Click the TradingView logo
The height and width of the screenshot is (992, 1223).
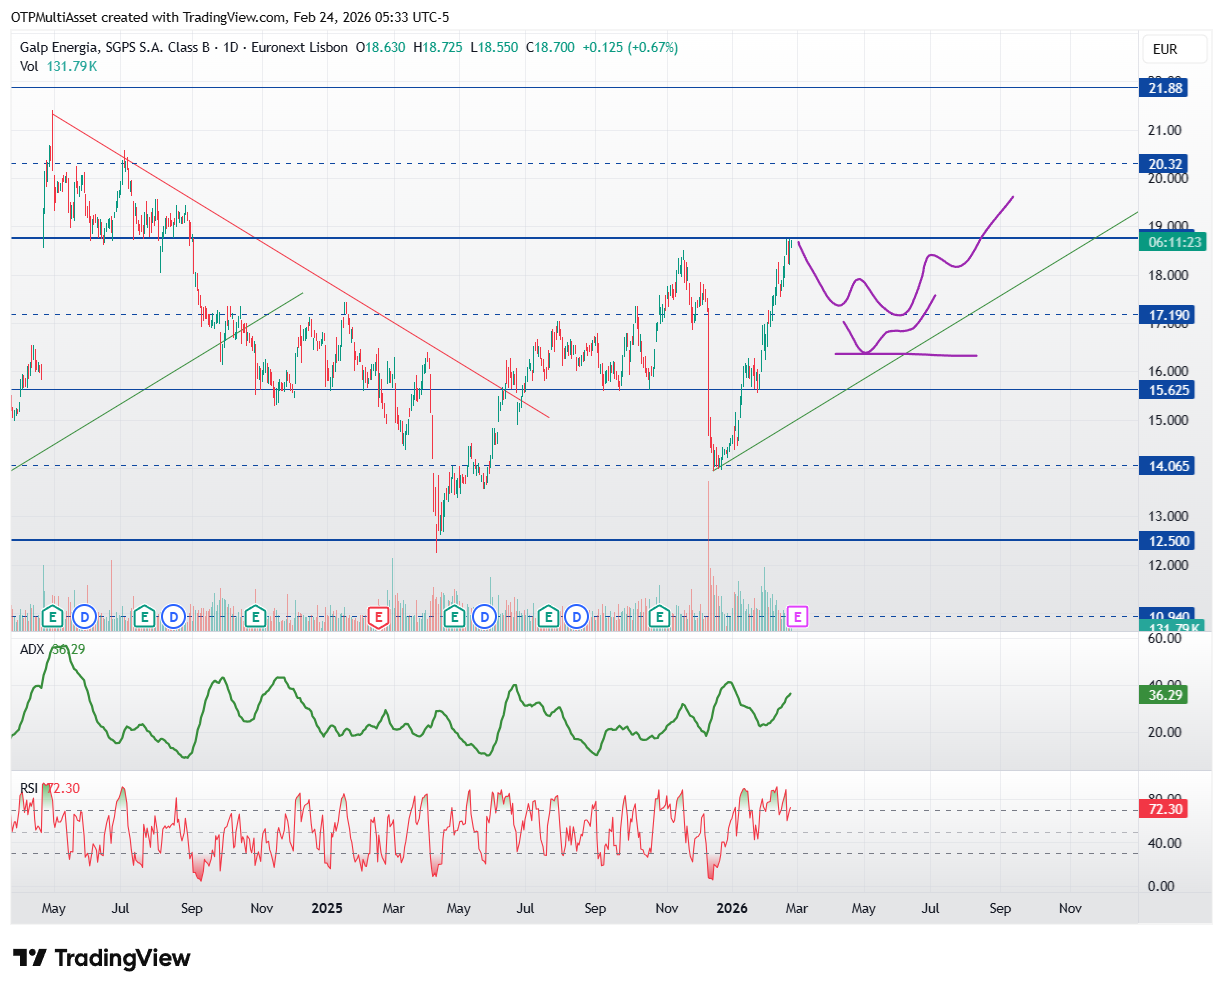pos(101,958)
